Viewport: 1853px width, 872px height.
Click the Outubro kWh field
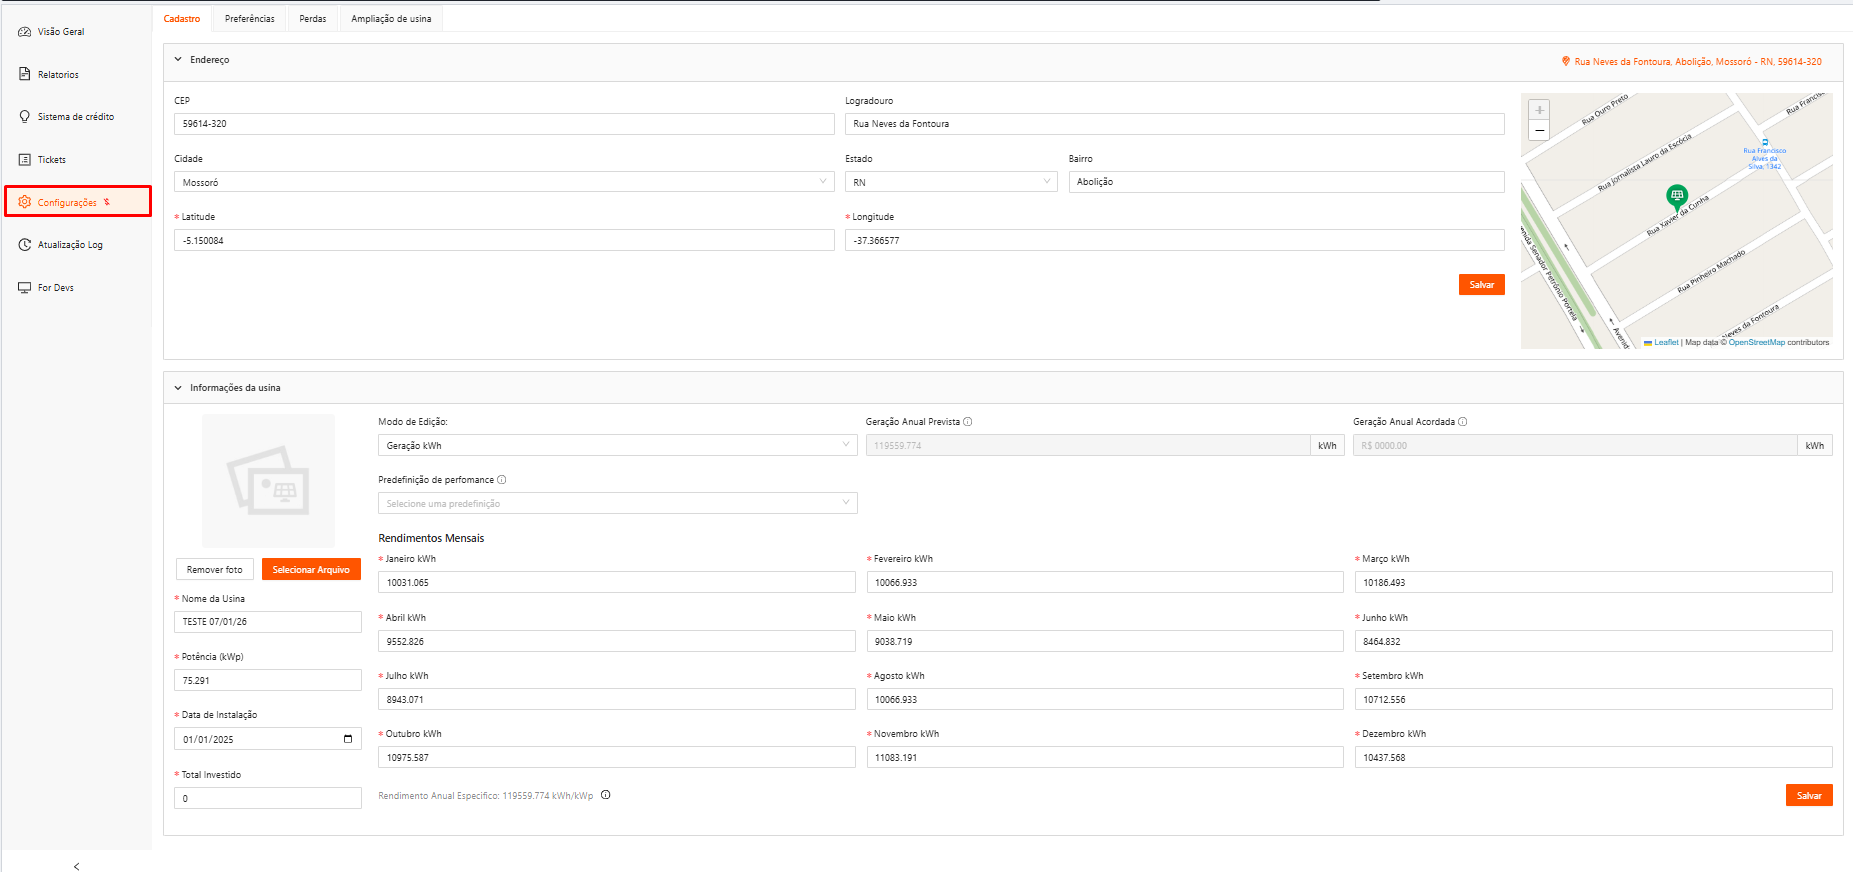tap(617, 757)
